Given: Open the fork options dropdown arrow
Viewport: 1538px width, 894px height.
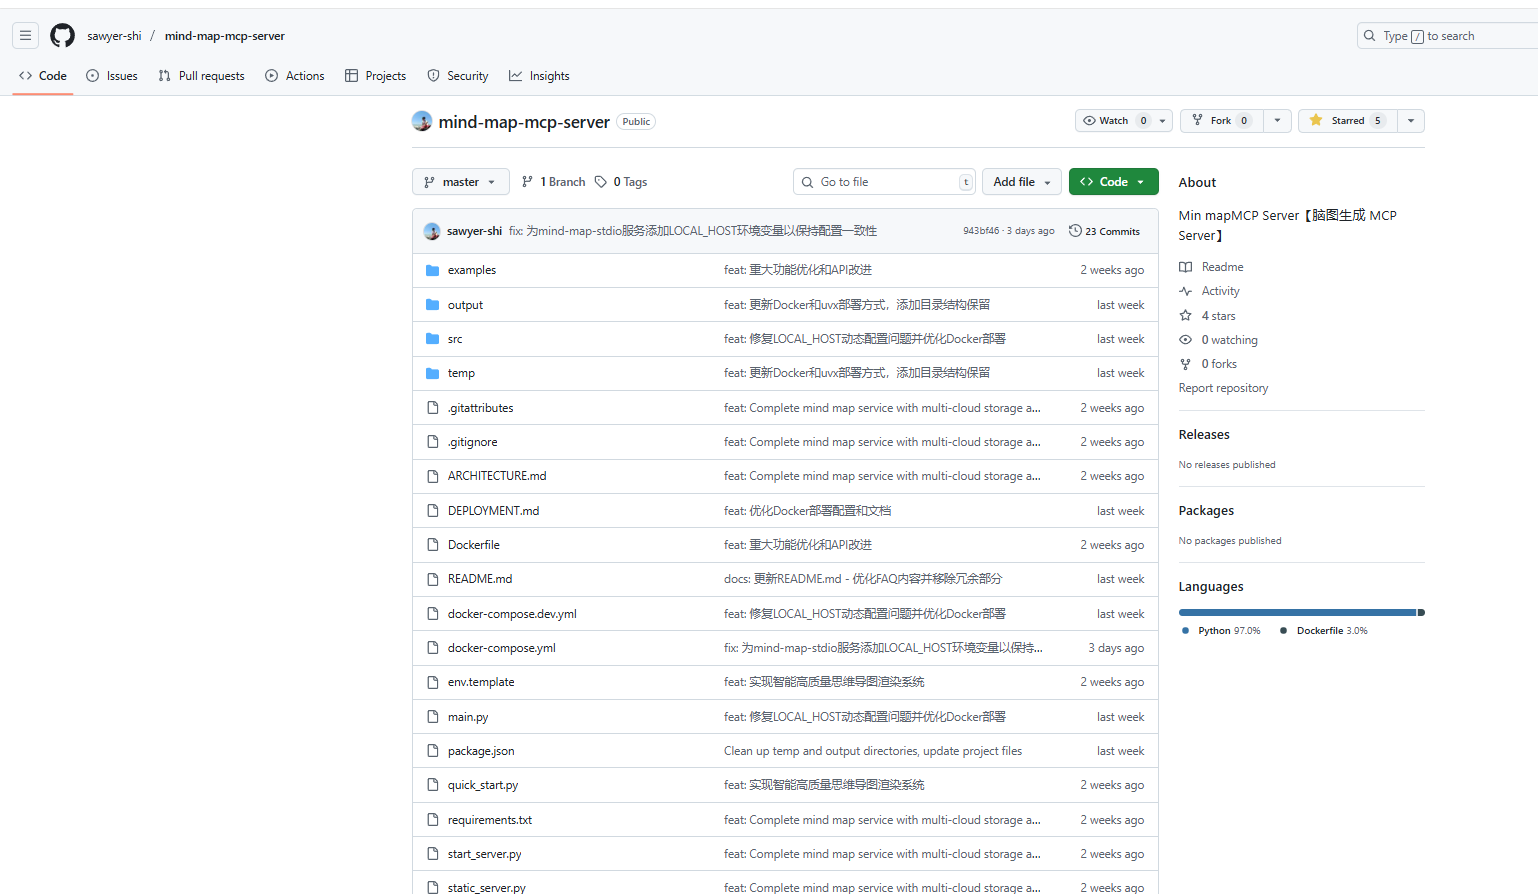Looking at the screenshot, I should 1277,121.
